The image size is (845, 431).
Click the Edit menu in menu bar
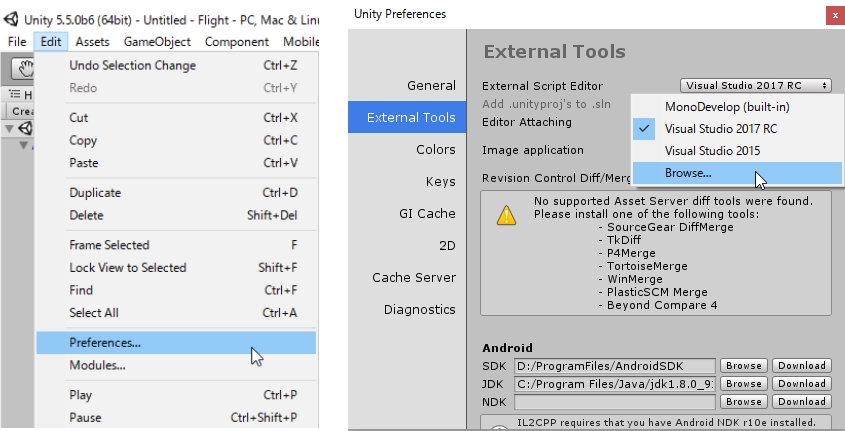pos(51,41)
